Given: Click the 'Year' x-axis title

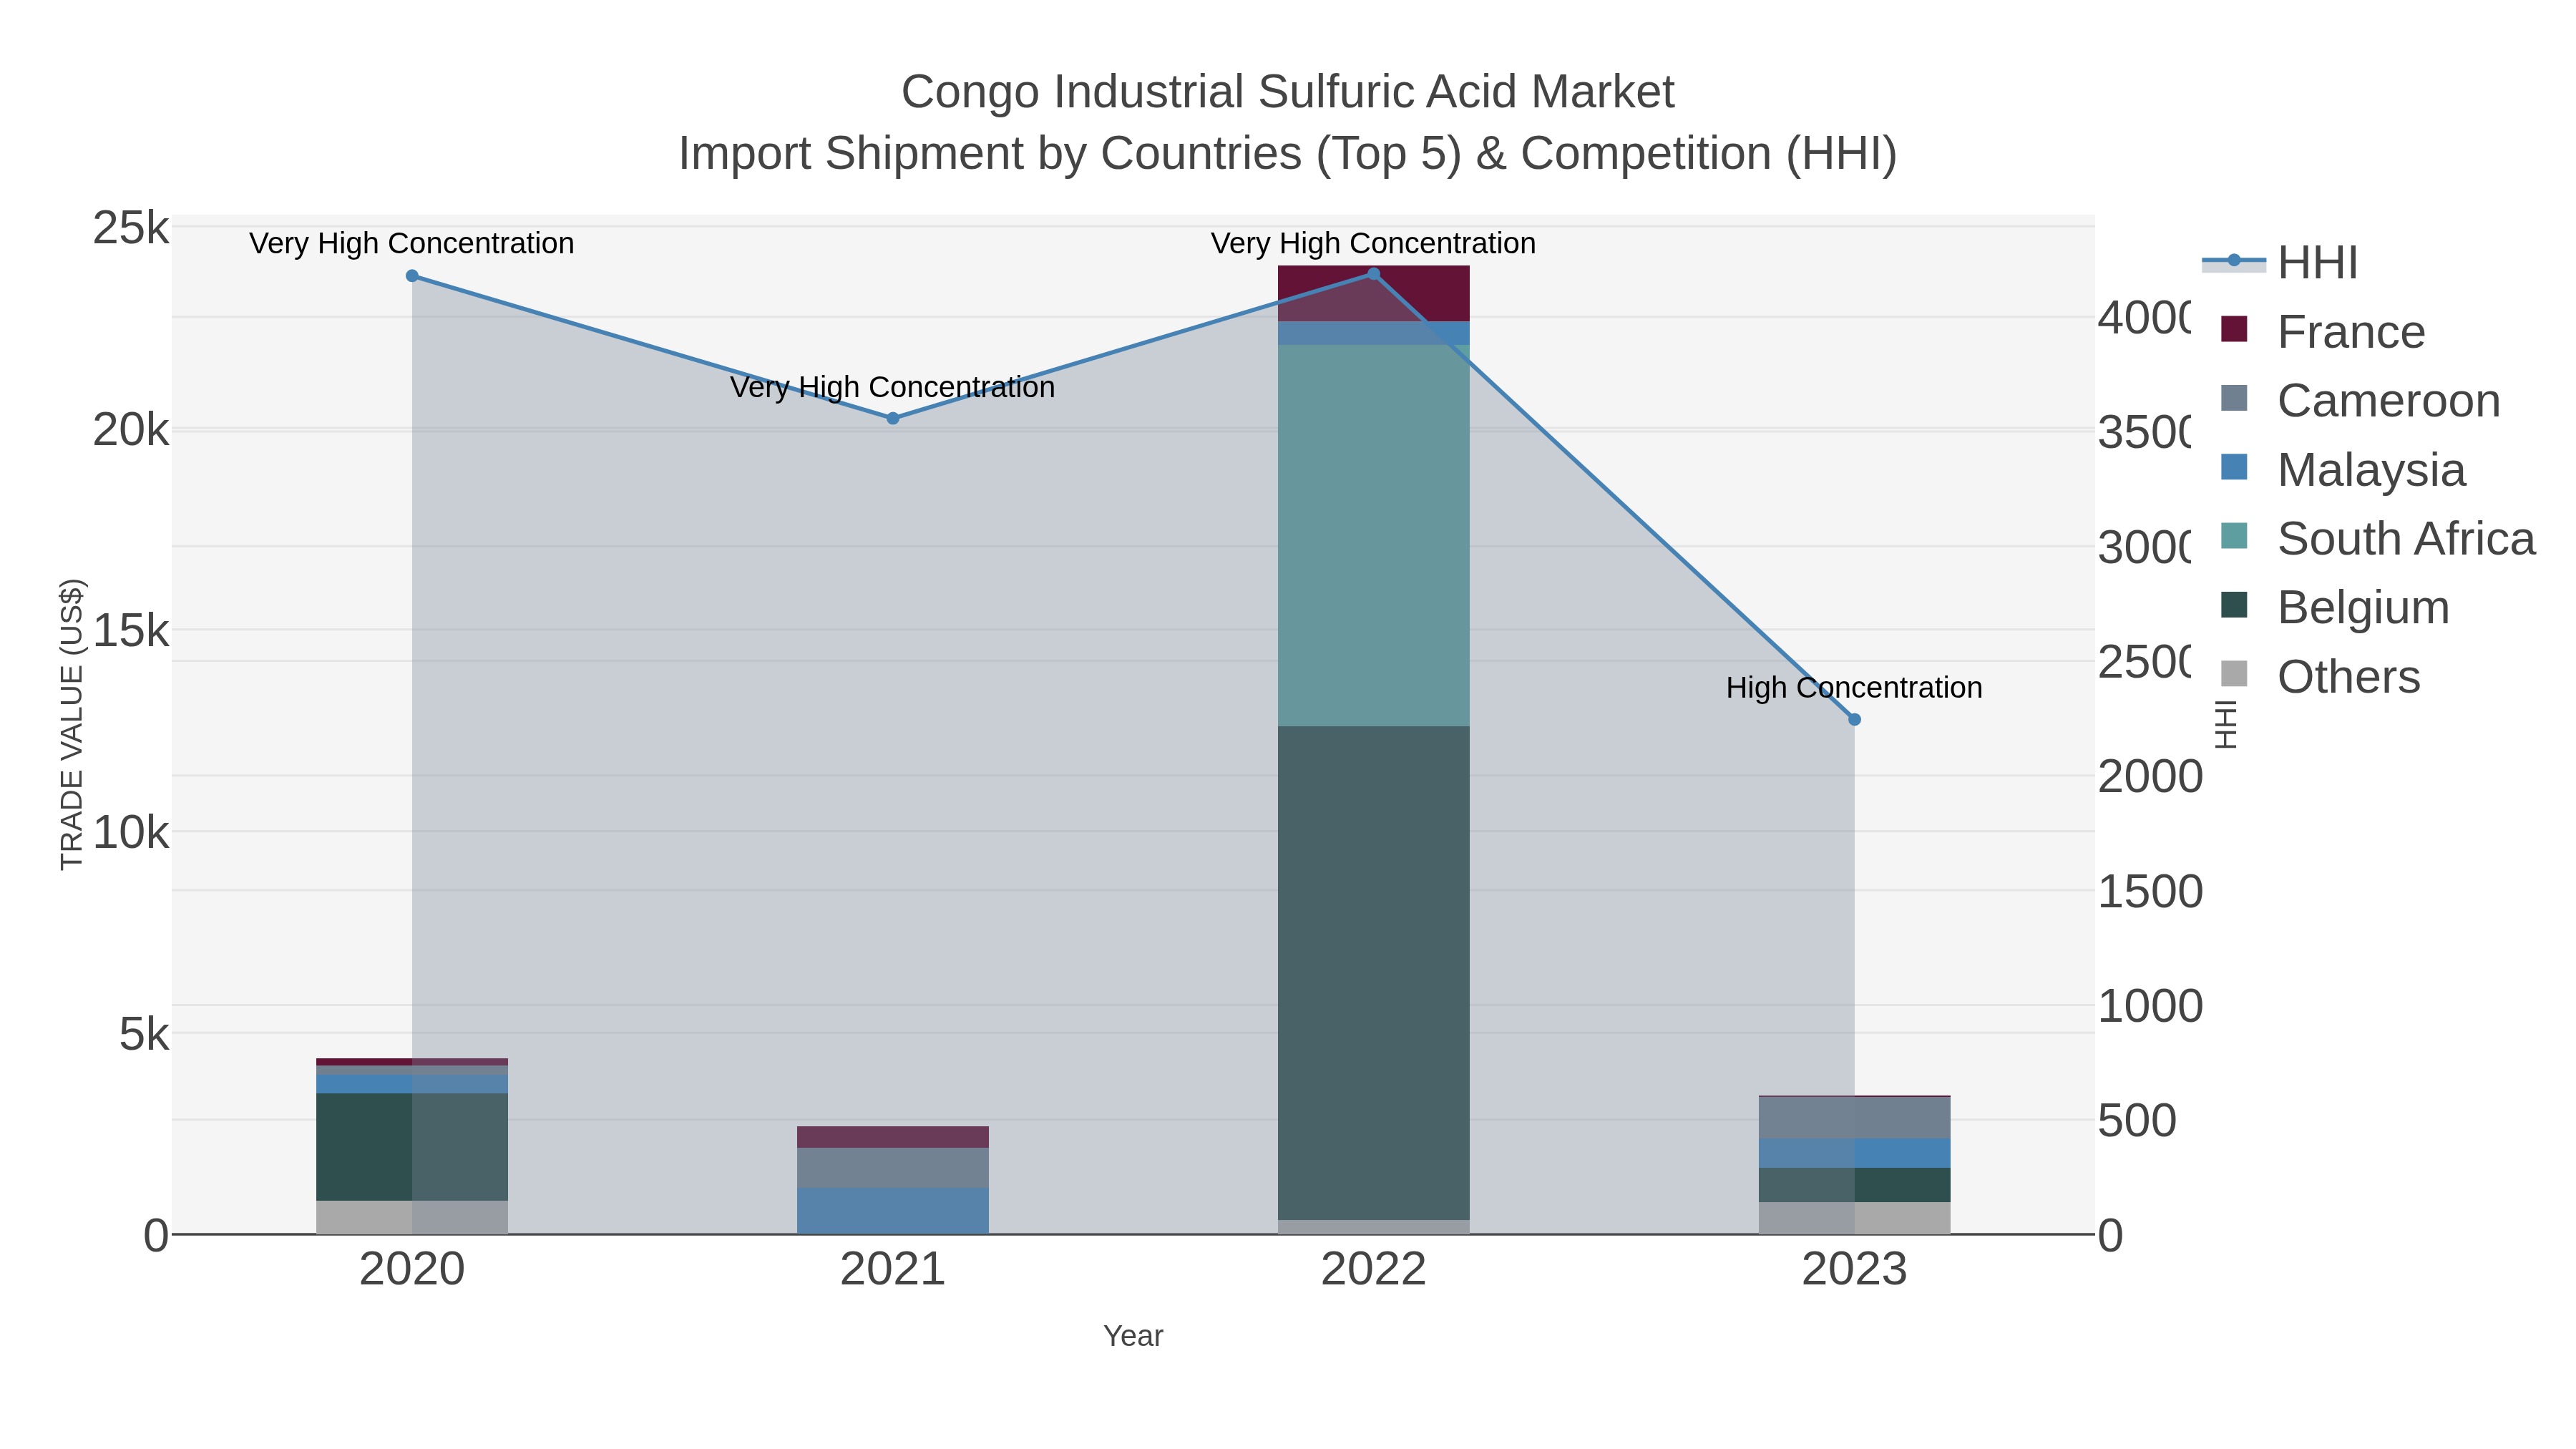Looking at the screenshot, I should [1133, 1336].
